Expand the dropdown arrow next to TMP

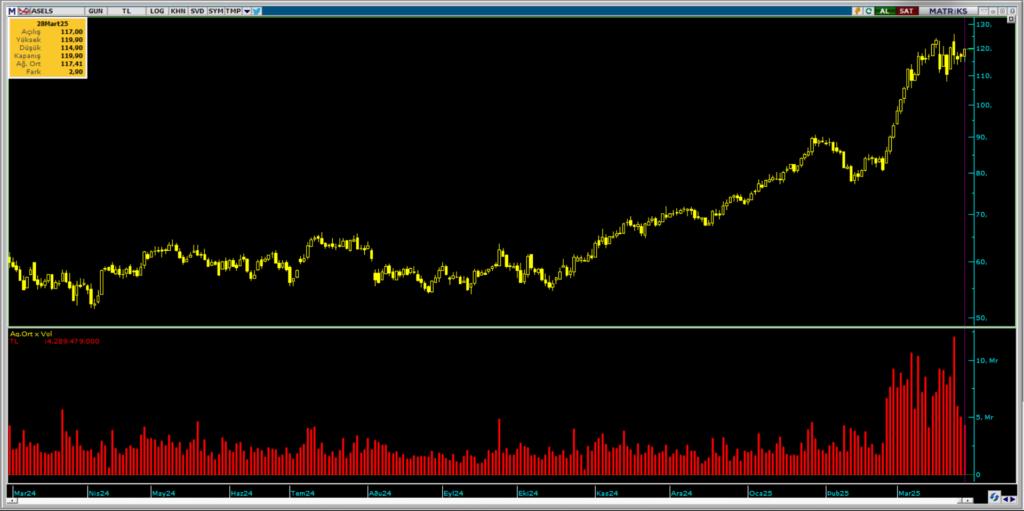click(246, 10)
